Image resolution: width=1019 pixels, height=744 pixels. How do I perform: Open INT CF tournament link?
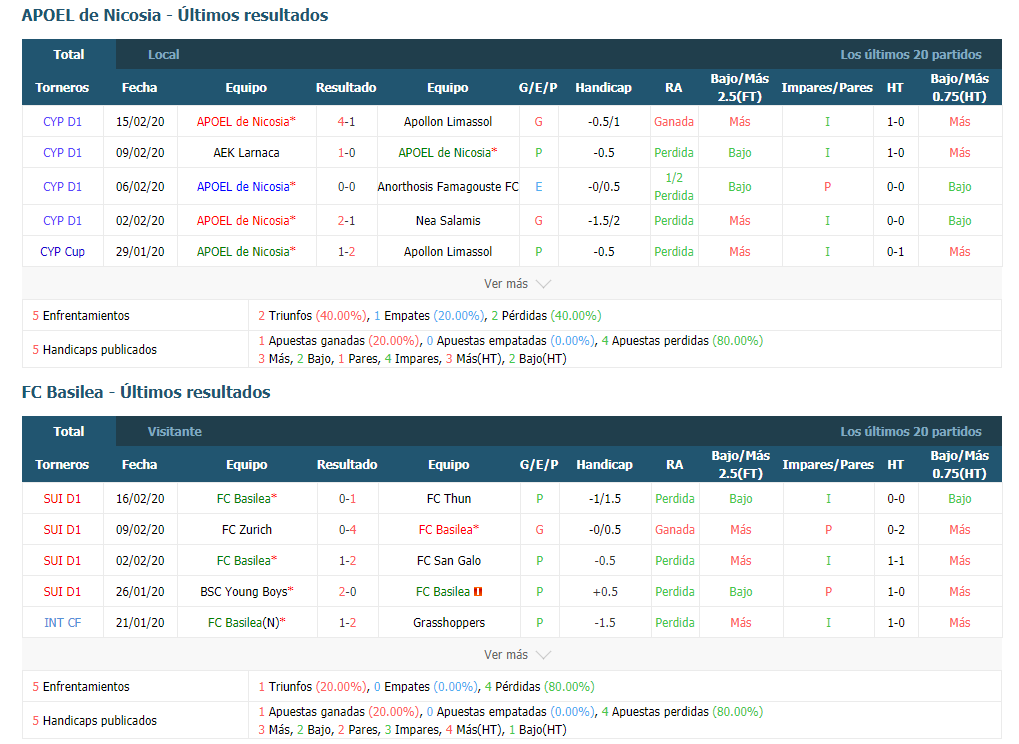pos(62,622)
